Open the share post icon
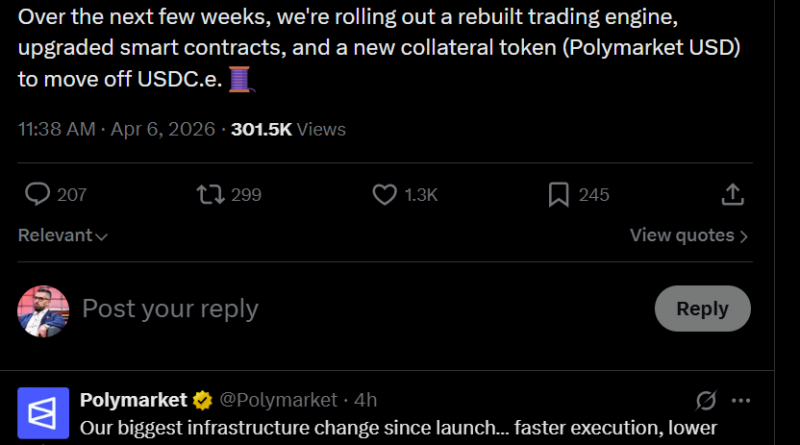This screenshot has width=800, height=445. (x=732, y=194)
